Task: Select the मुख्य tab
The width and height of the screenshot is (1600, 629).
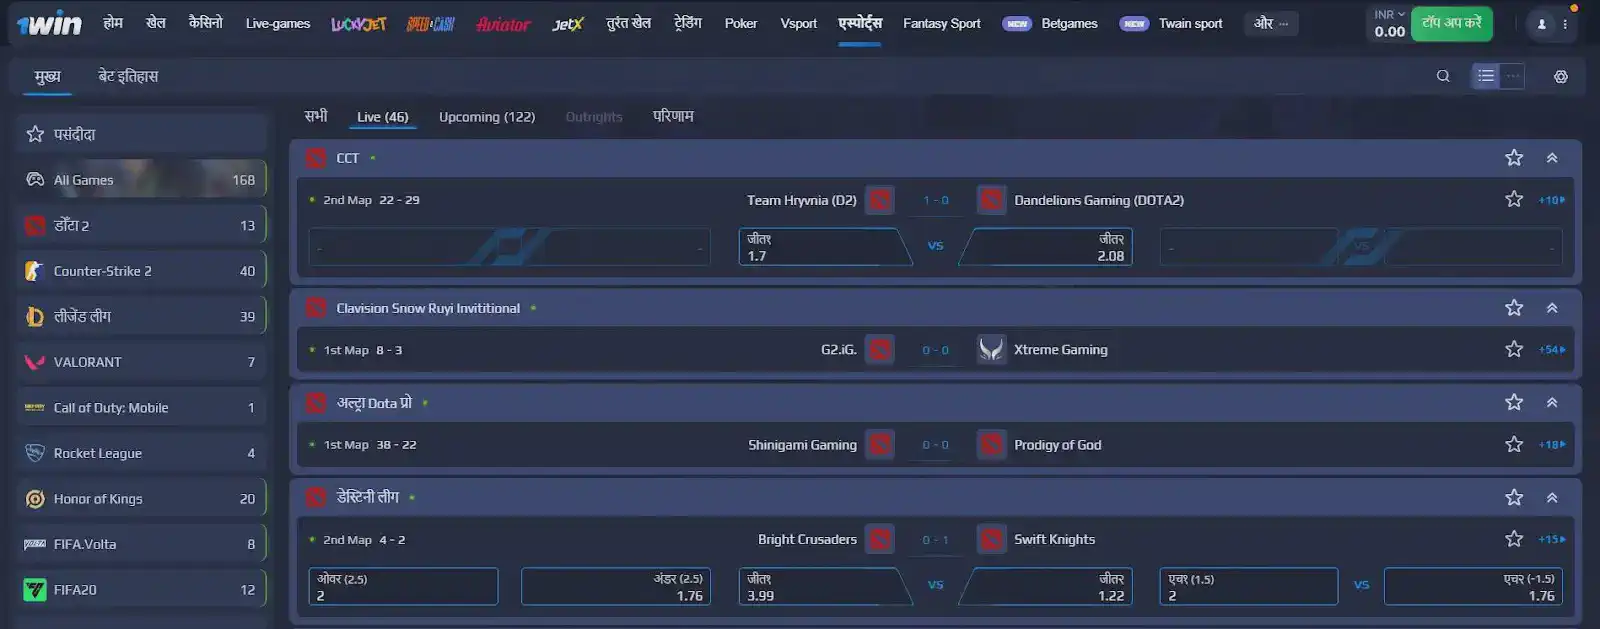Action: [47, 76]
